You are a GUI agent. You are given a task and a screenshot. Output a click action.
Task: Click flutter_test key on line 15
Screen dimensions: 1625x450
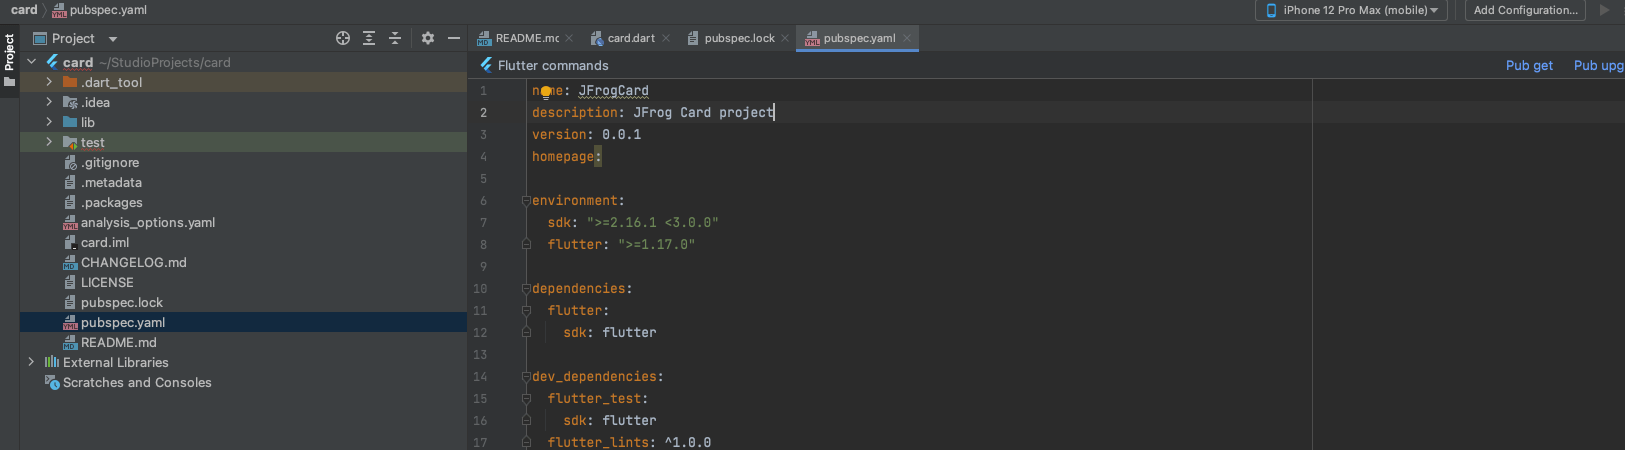pyautogui.click(x=594, y=398)
